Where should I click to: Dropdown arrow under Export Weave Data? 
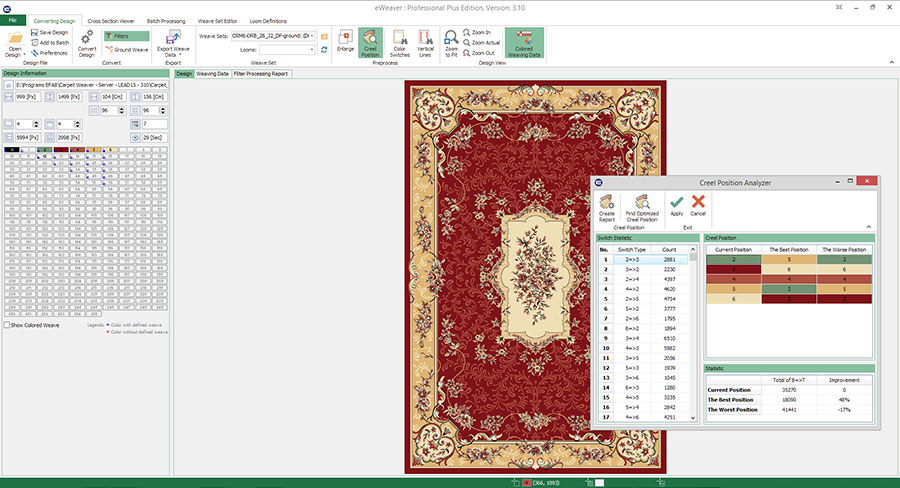click(x=181, y=55)
